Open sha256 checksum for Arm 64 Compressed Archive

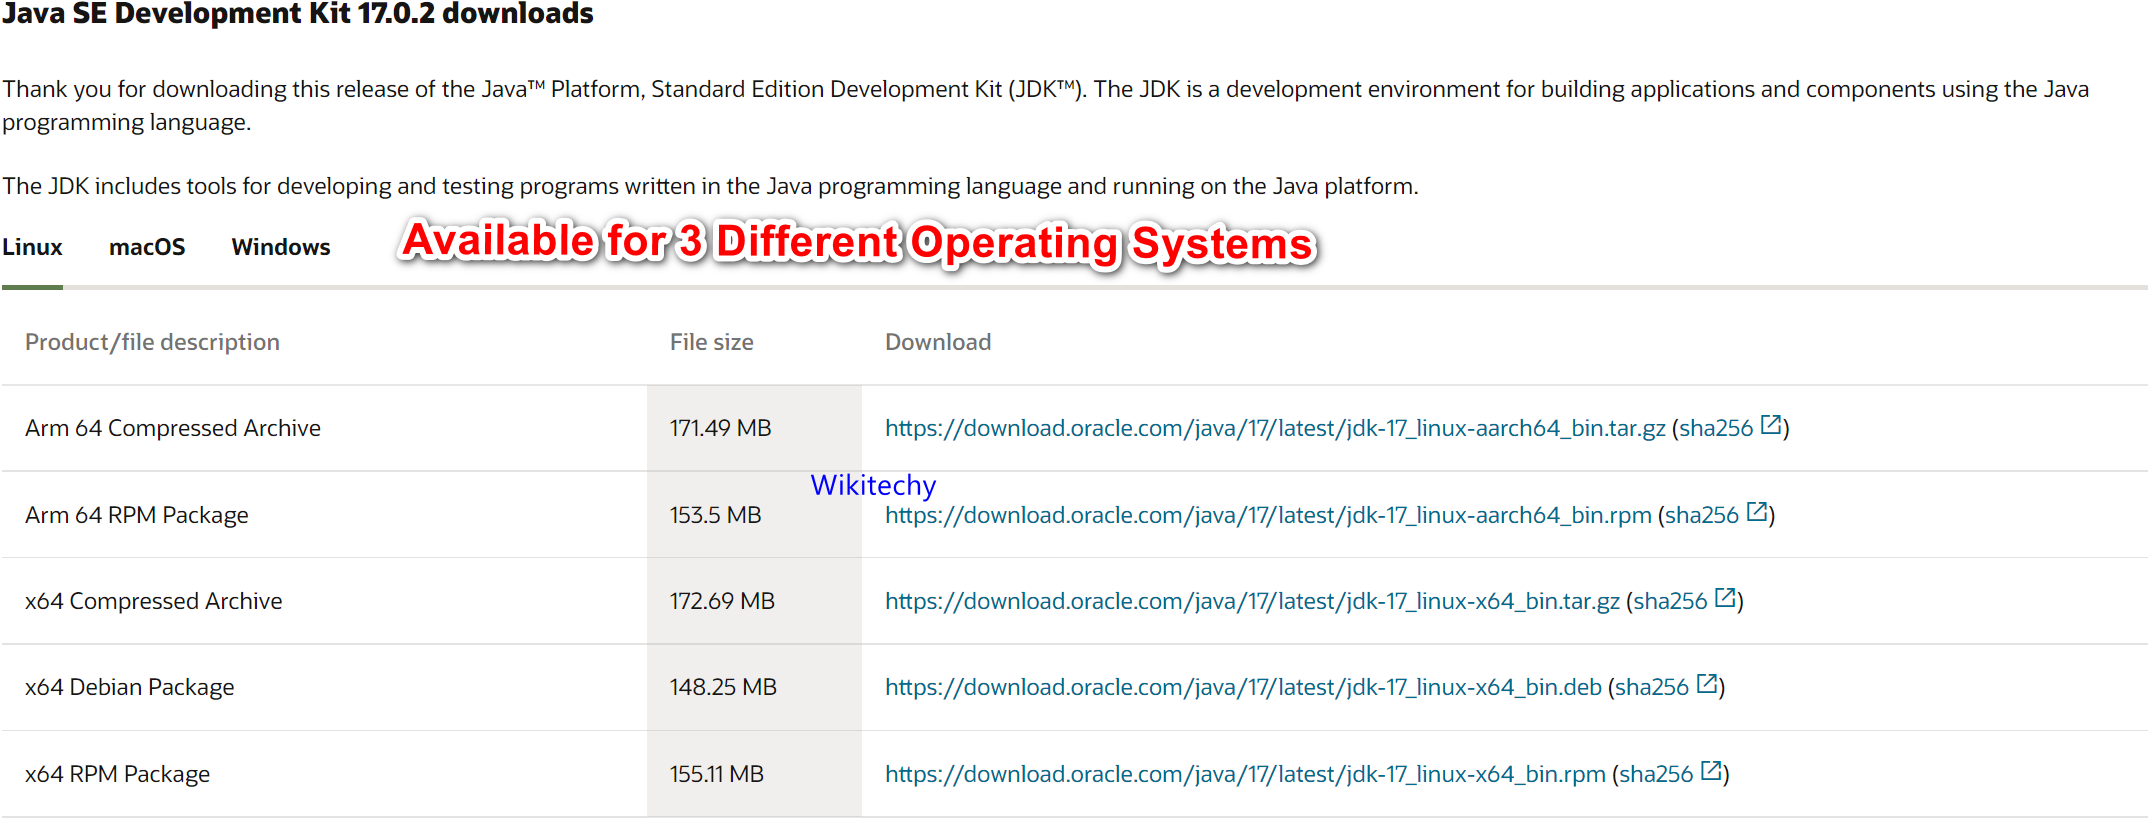1715,428
